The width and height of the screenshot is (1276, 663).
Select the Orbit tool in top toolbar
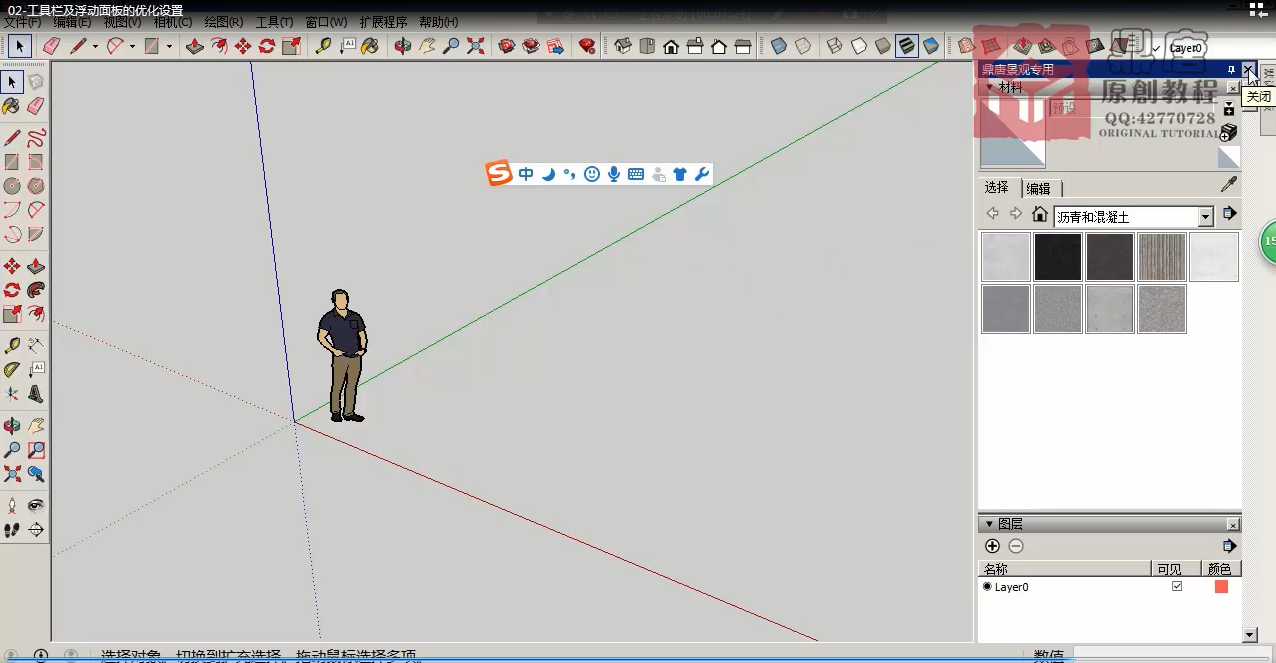click(403, 46)
